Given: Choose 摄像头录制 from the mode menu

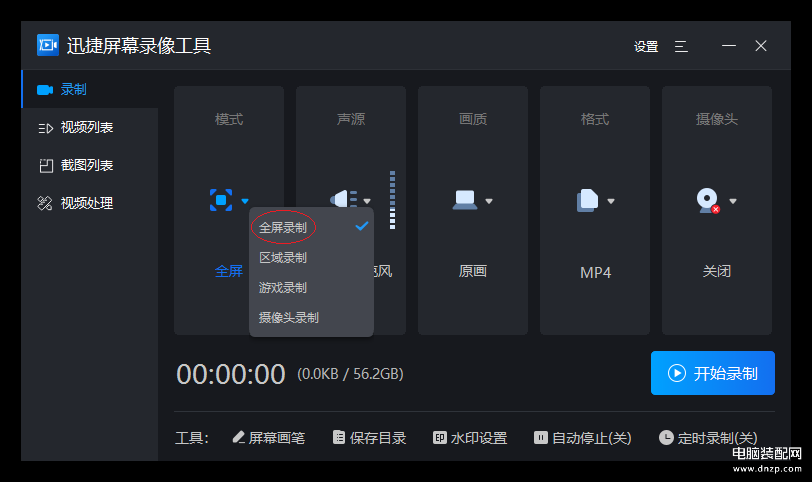Looking at the screenshot, I should 311,317.
